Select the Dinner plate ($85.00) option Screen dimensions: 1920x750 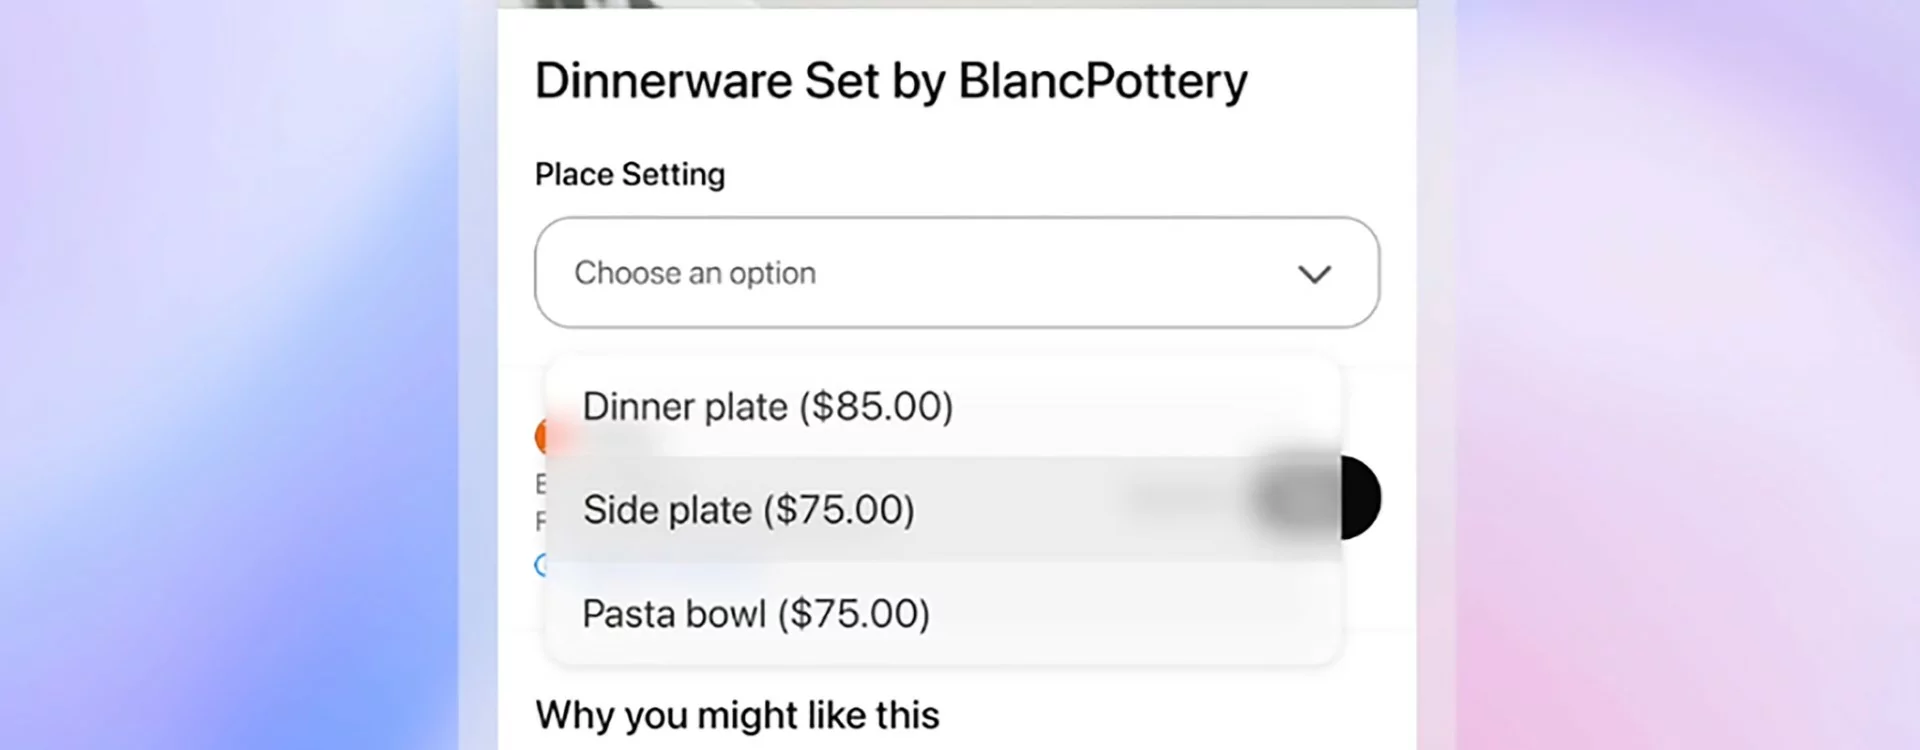pyautogui.click(x=767, y=407)
